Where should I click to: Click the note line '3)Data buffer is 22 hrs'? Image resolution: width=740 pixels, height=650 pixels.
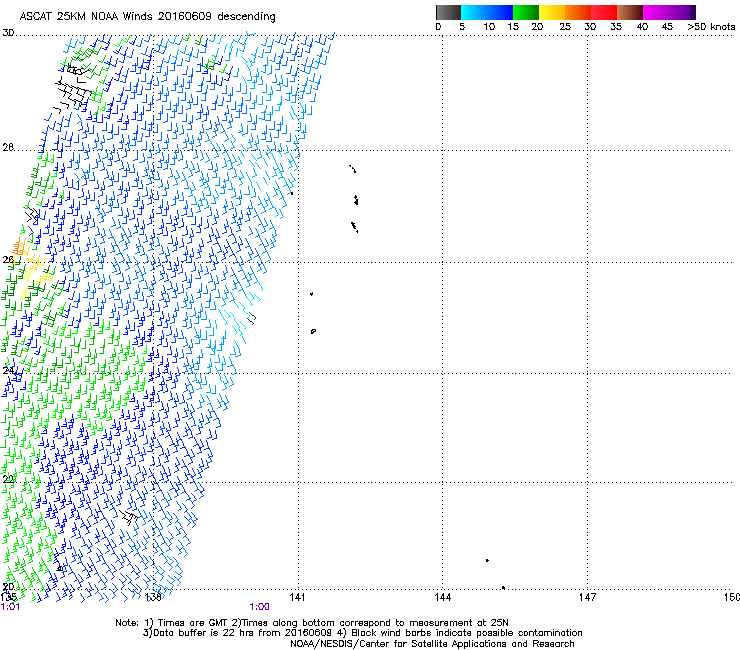click(x=362, y=633)
